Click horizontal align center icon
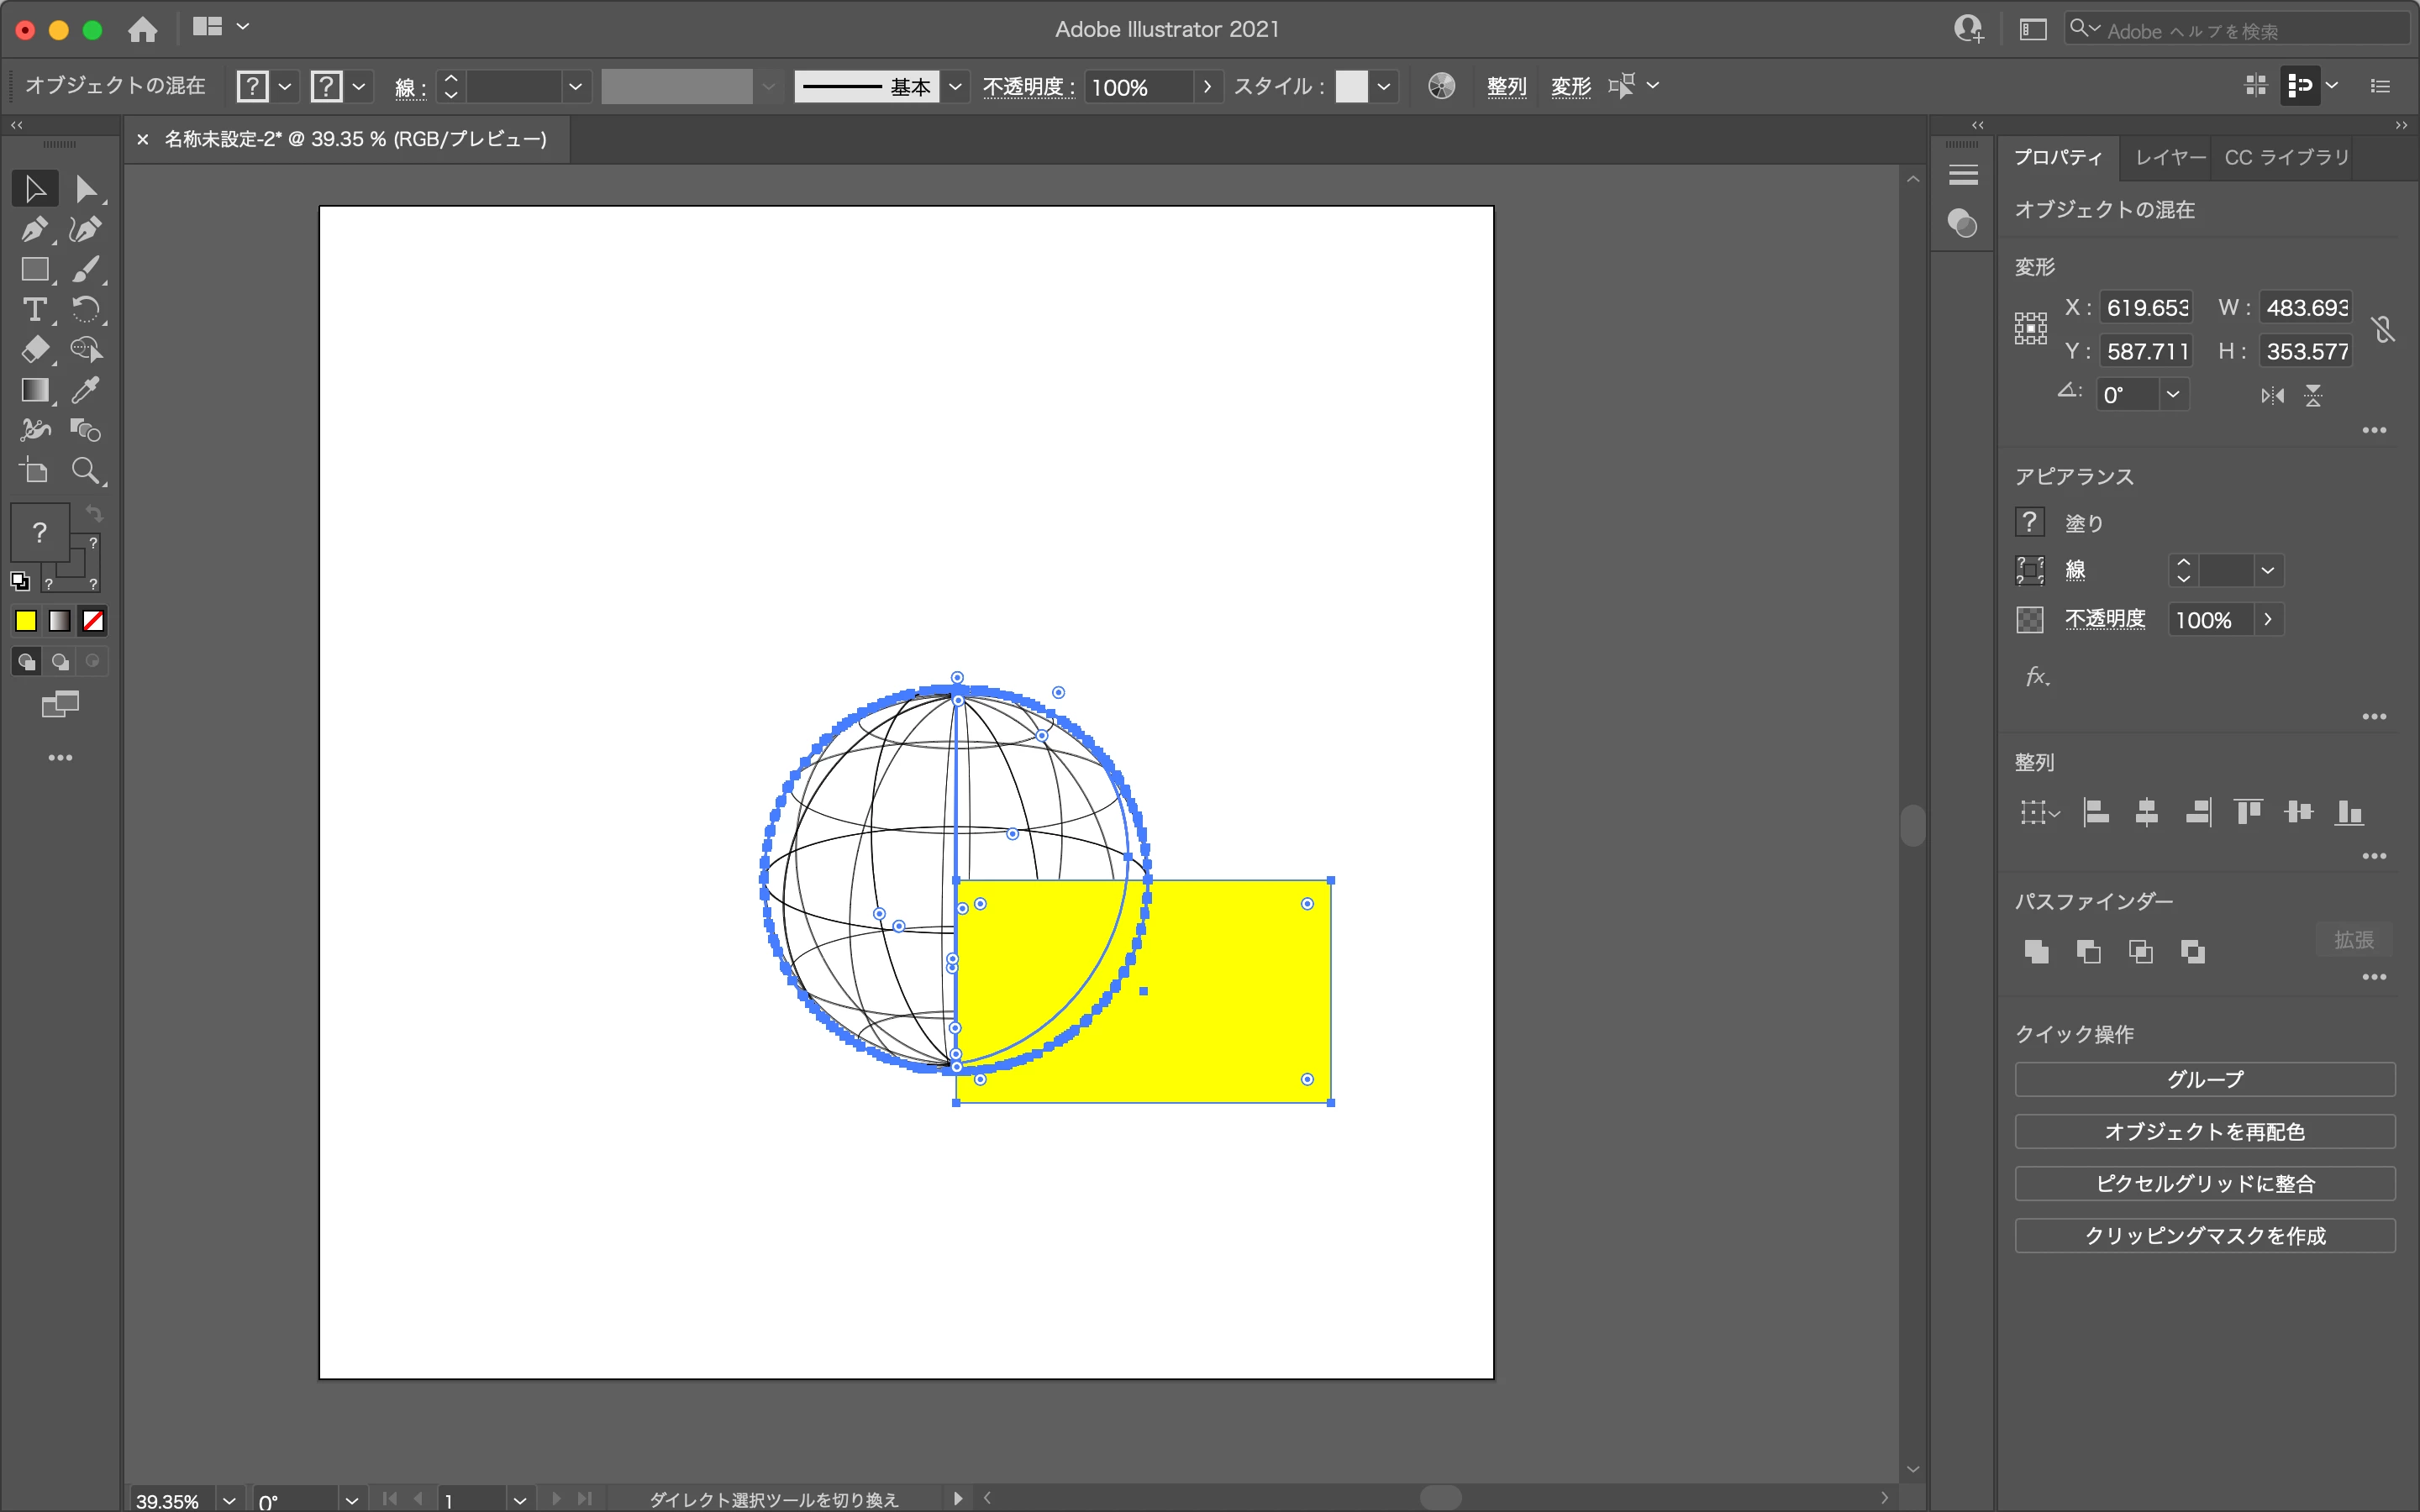Screen dimensions: 2420x1512 tap(2146, 813)
